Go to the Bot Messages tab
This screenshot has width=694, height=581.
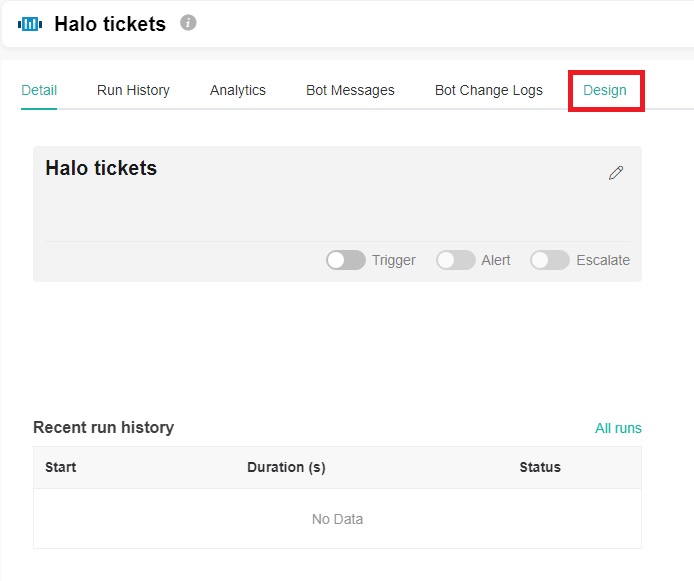350,90
